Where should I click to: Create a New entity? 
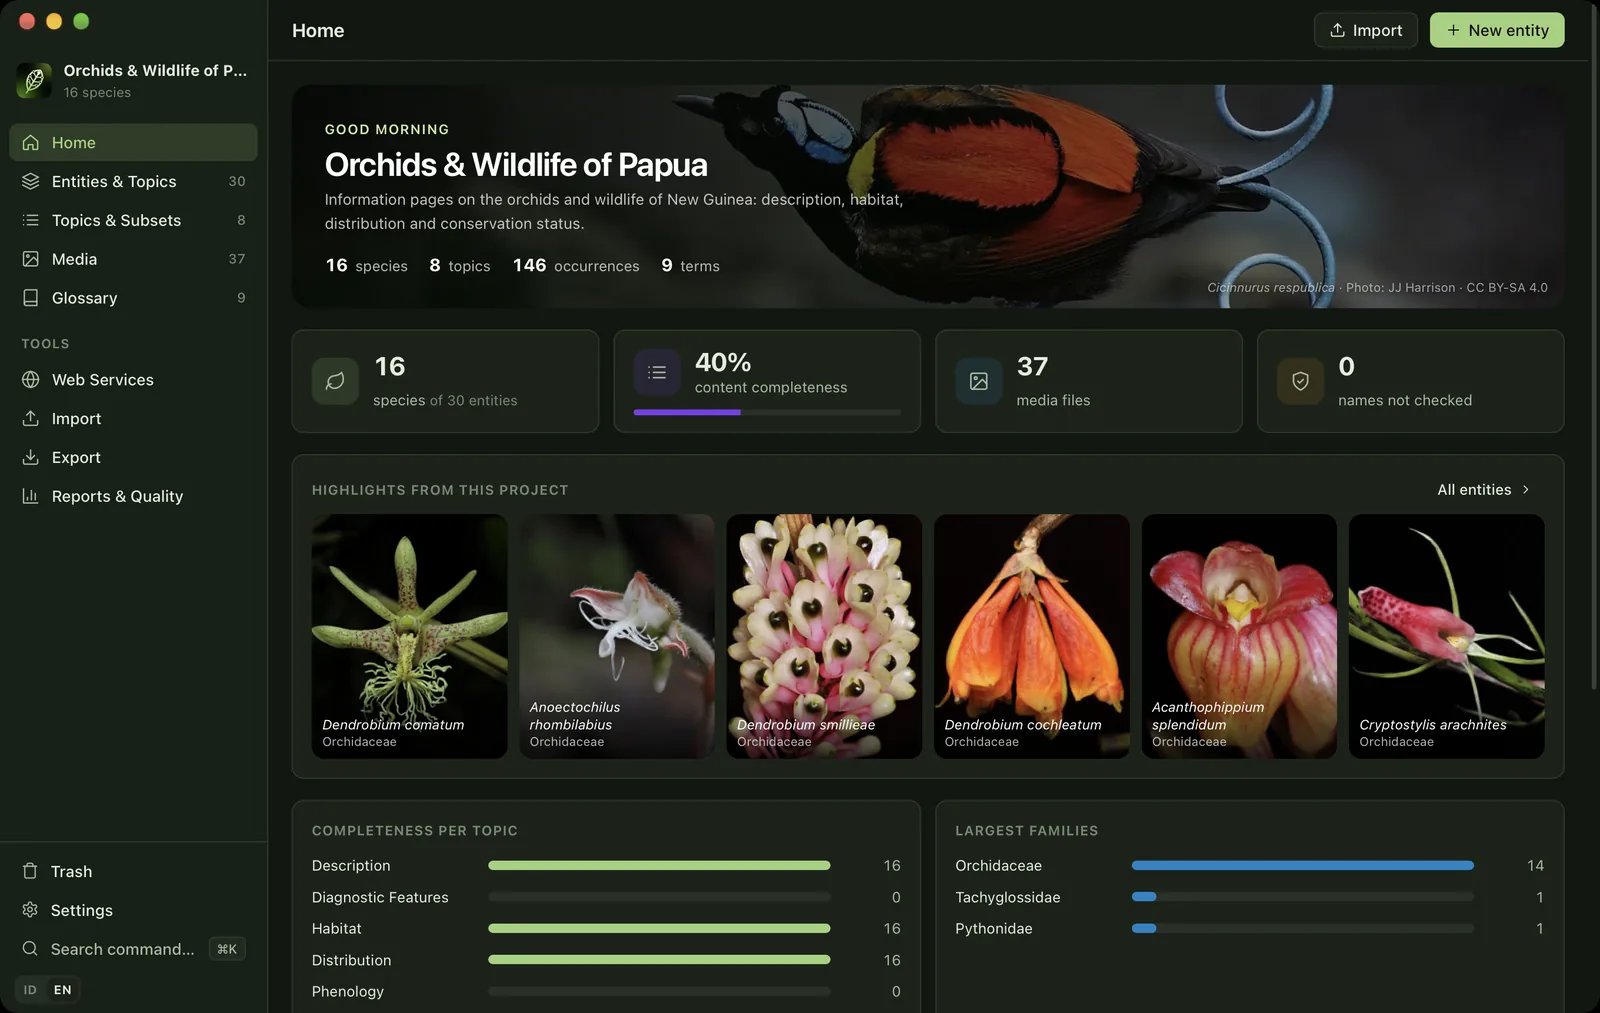[1497, 30]
